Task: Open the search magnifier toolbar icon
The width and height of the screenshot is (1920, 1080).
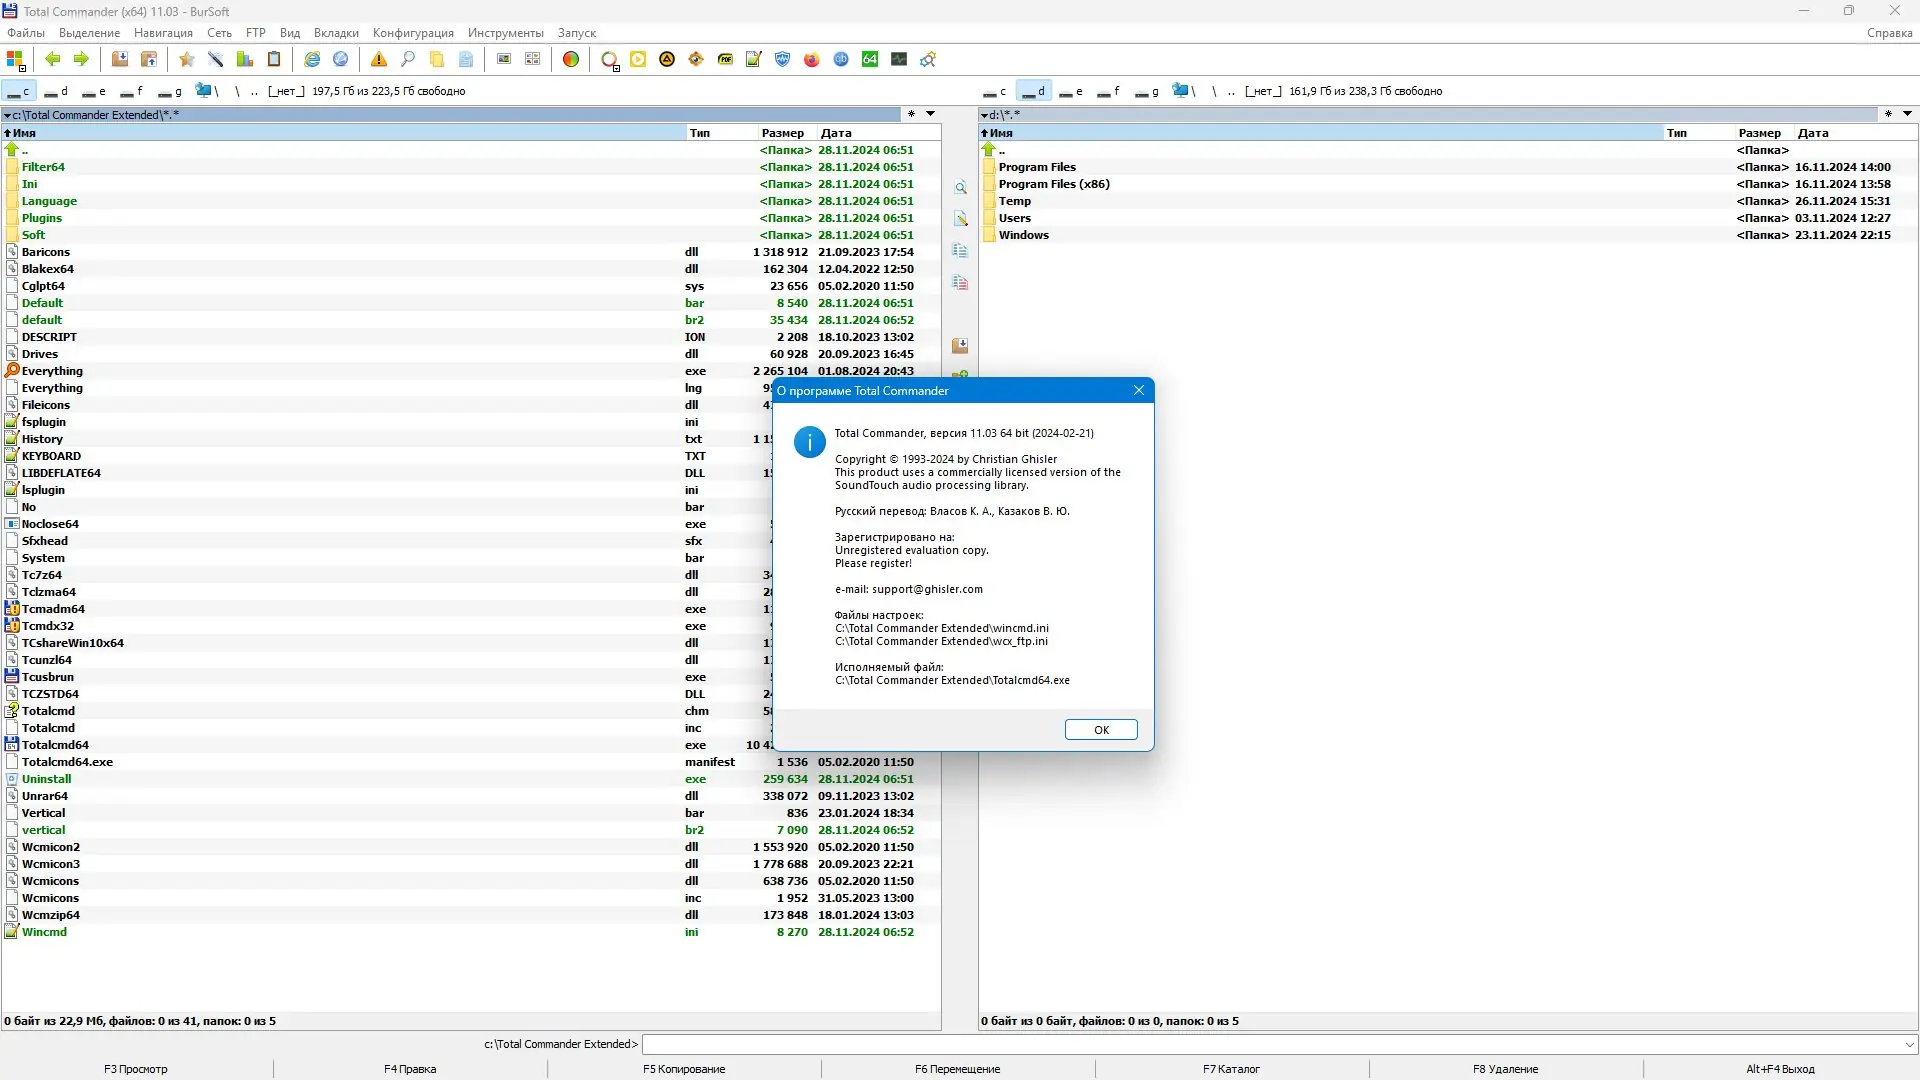Action: pyautogui.click(x=408, y=59)
